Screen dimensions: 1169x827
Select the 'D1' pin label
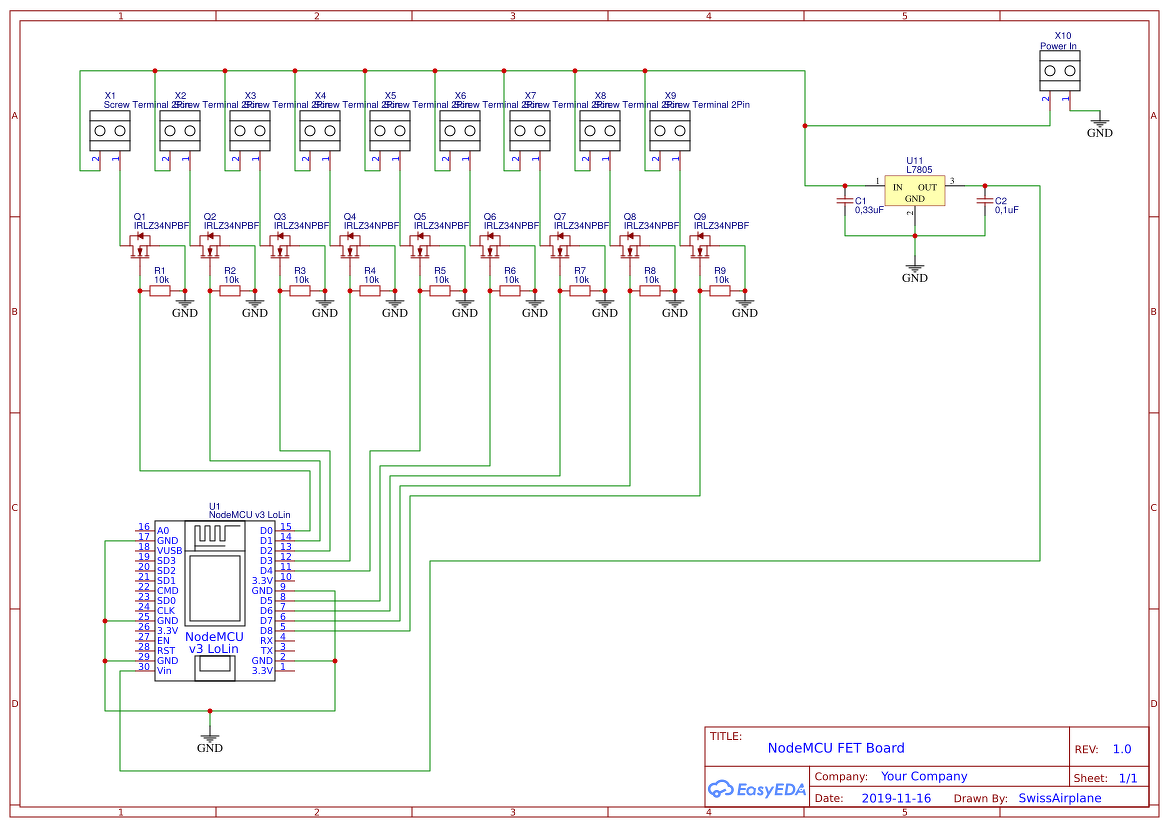pyautogui.click(x=266, y=541)
